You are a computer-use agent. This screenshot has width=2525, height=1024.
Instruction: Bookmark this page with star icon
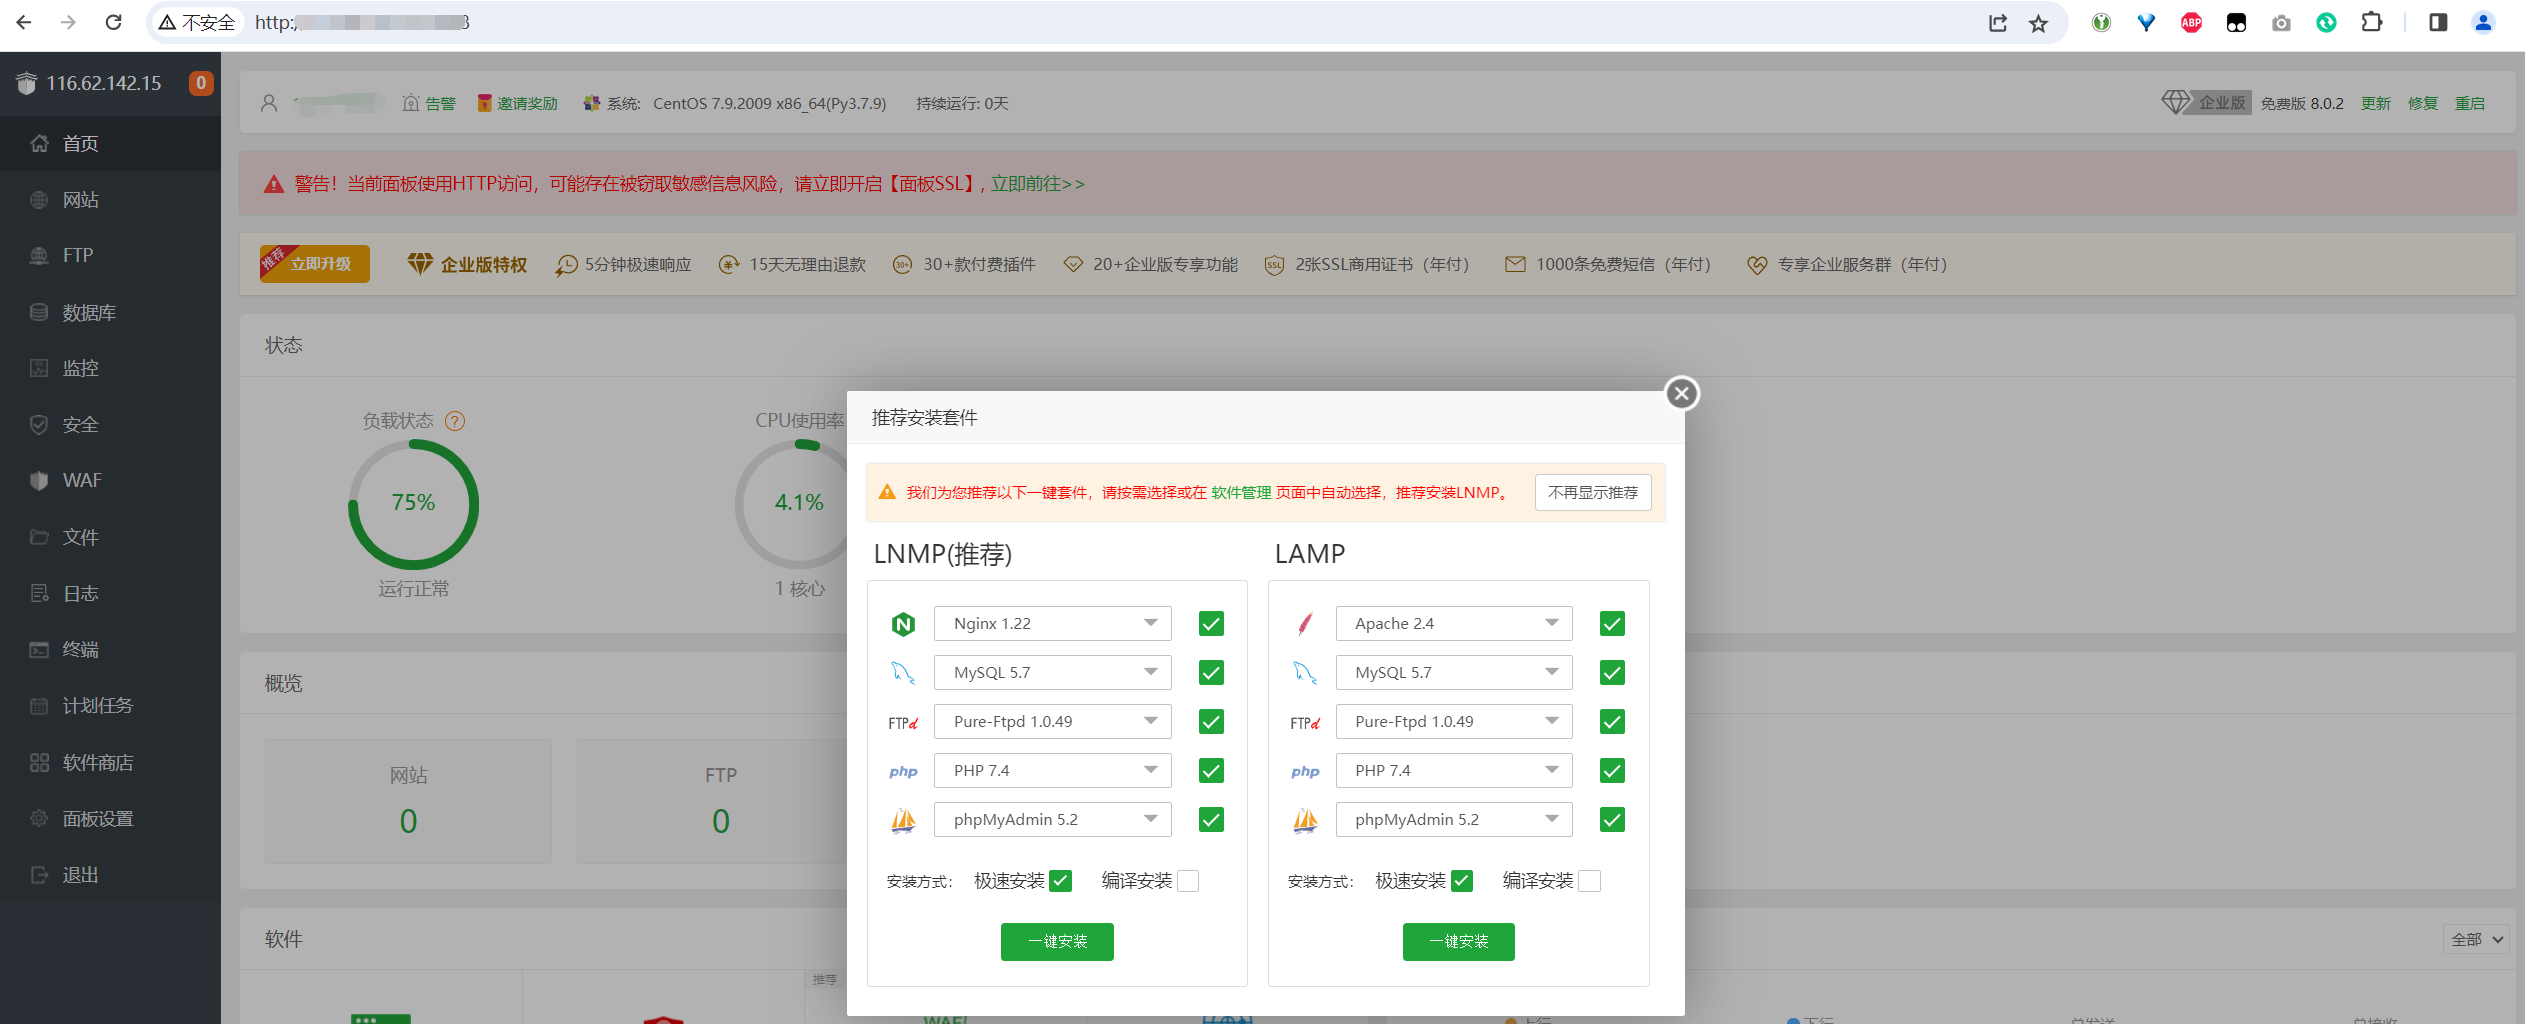point(2038,23)
